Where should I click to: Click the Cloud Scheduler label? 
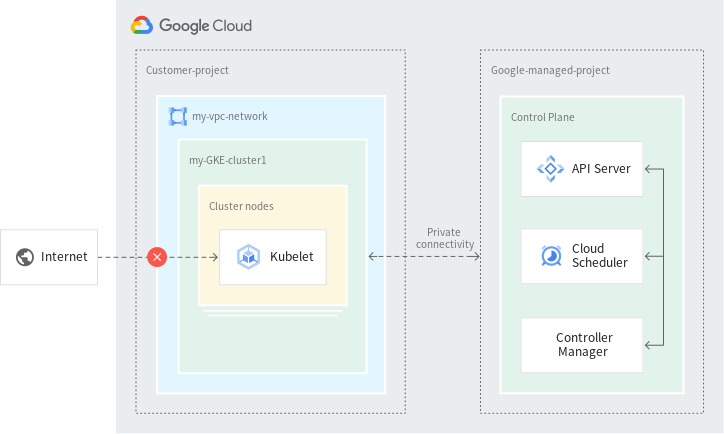599,256
